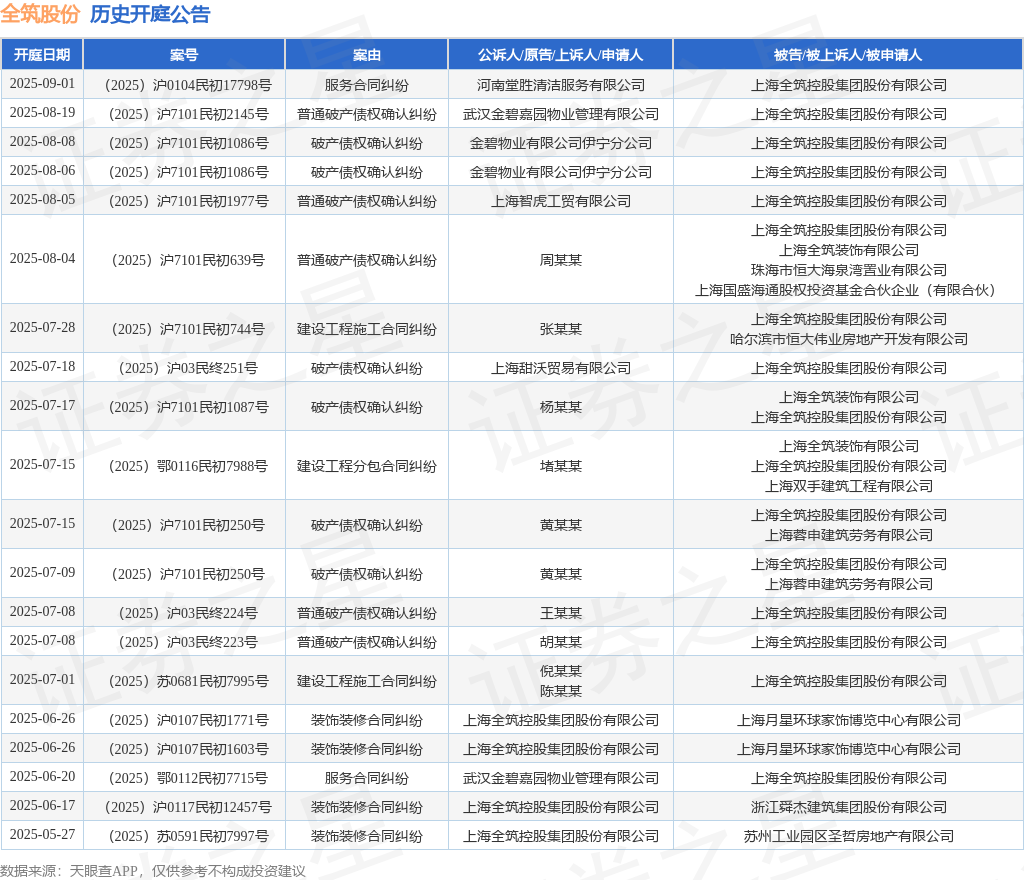Image resolution: width=1024 pixels, height=880 pixels.
Task: Select the 开庭日期 column header
Action: (42, 55)
